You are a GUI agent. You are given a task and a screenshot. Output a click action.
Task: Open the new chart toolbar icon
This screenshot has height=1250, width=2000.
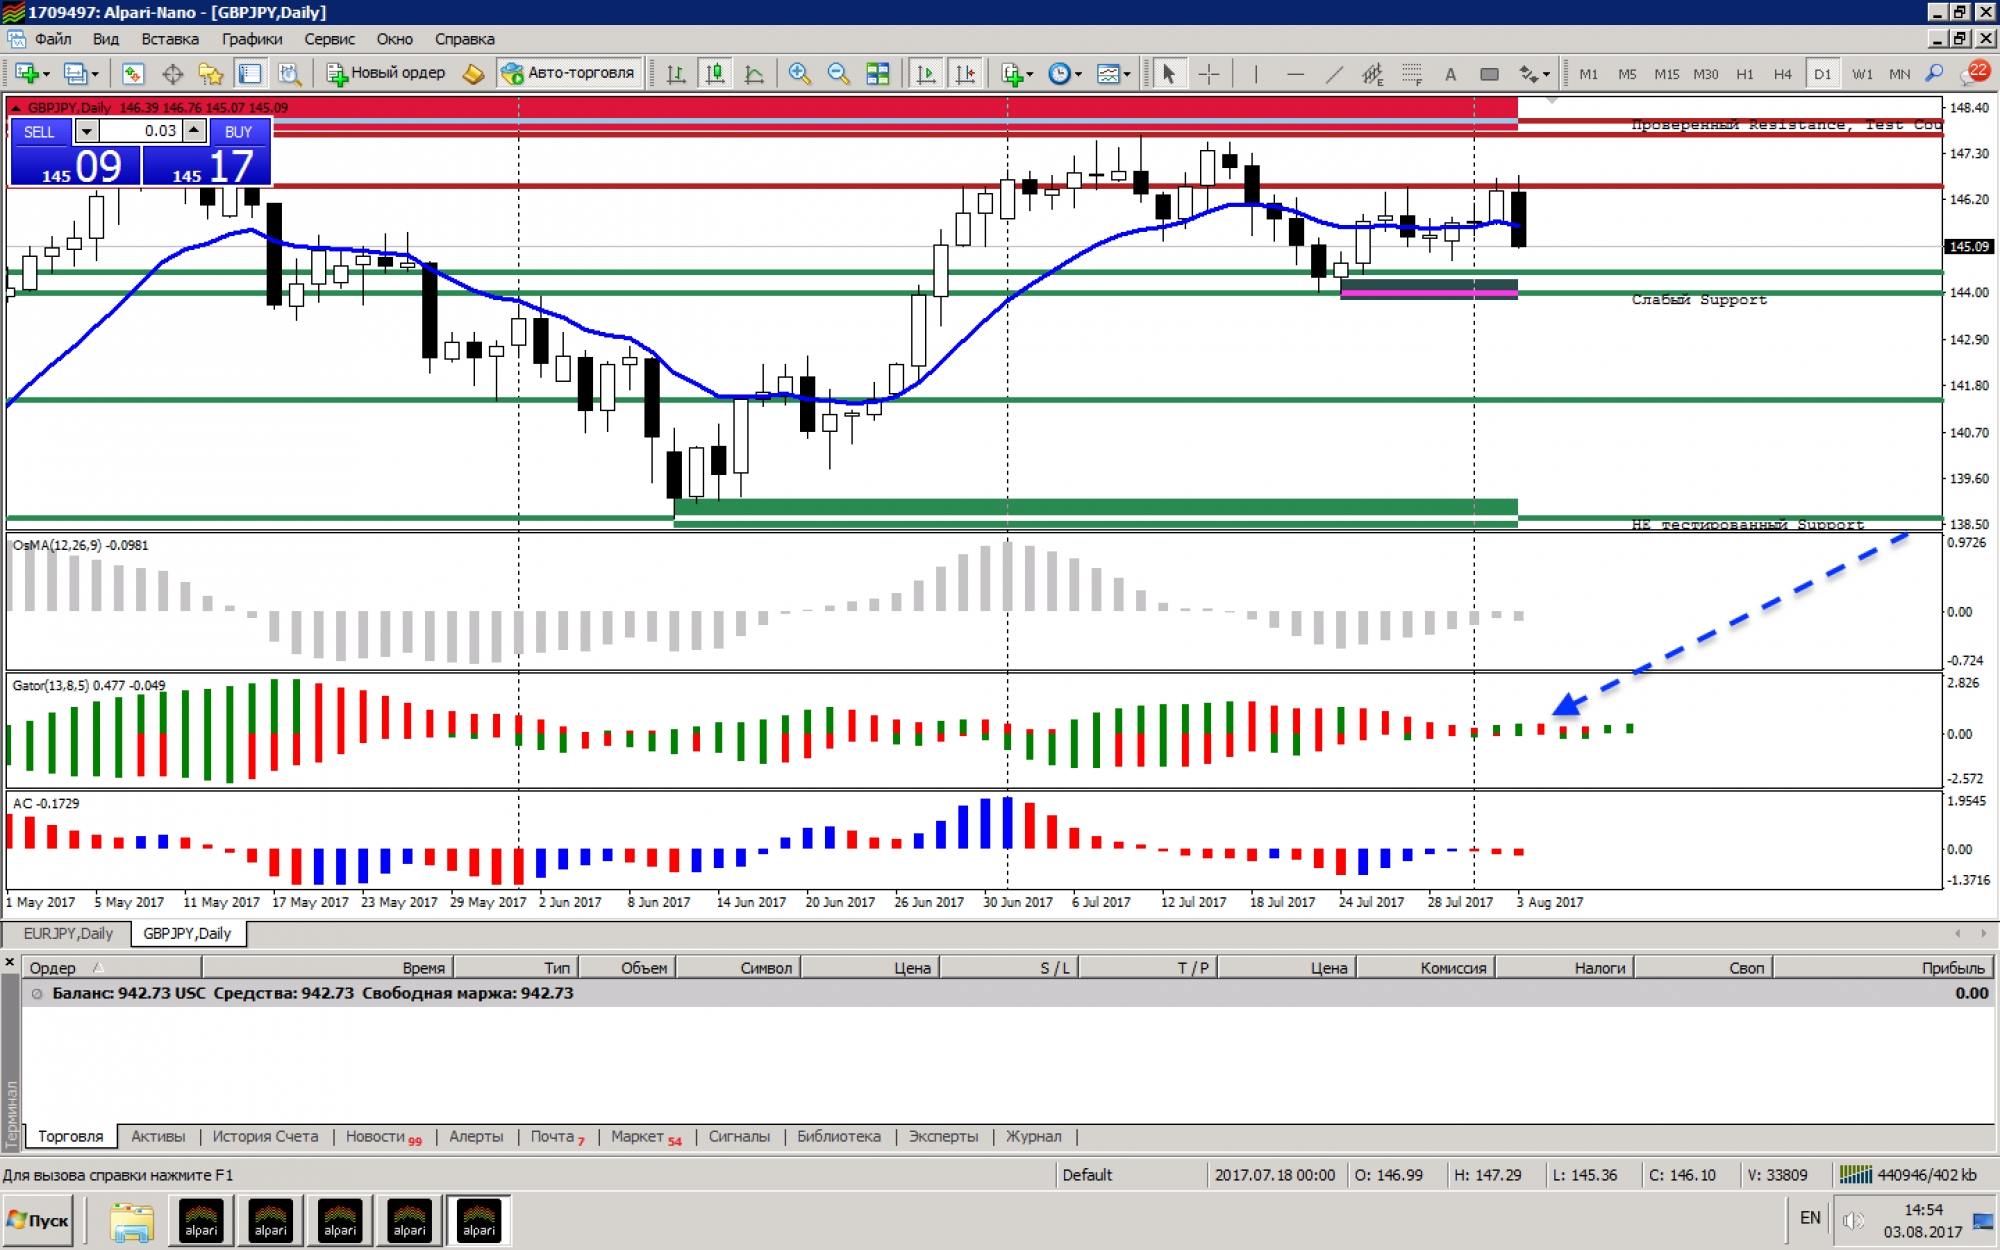(30, 73)
